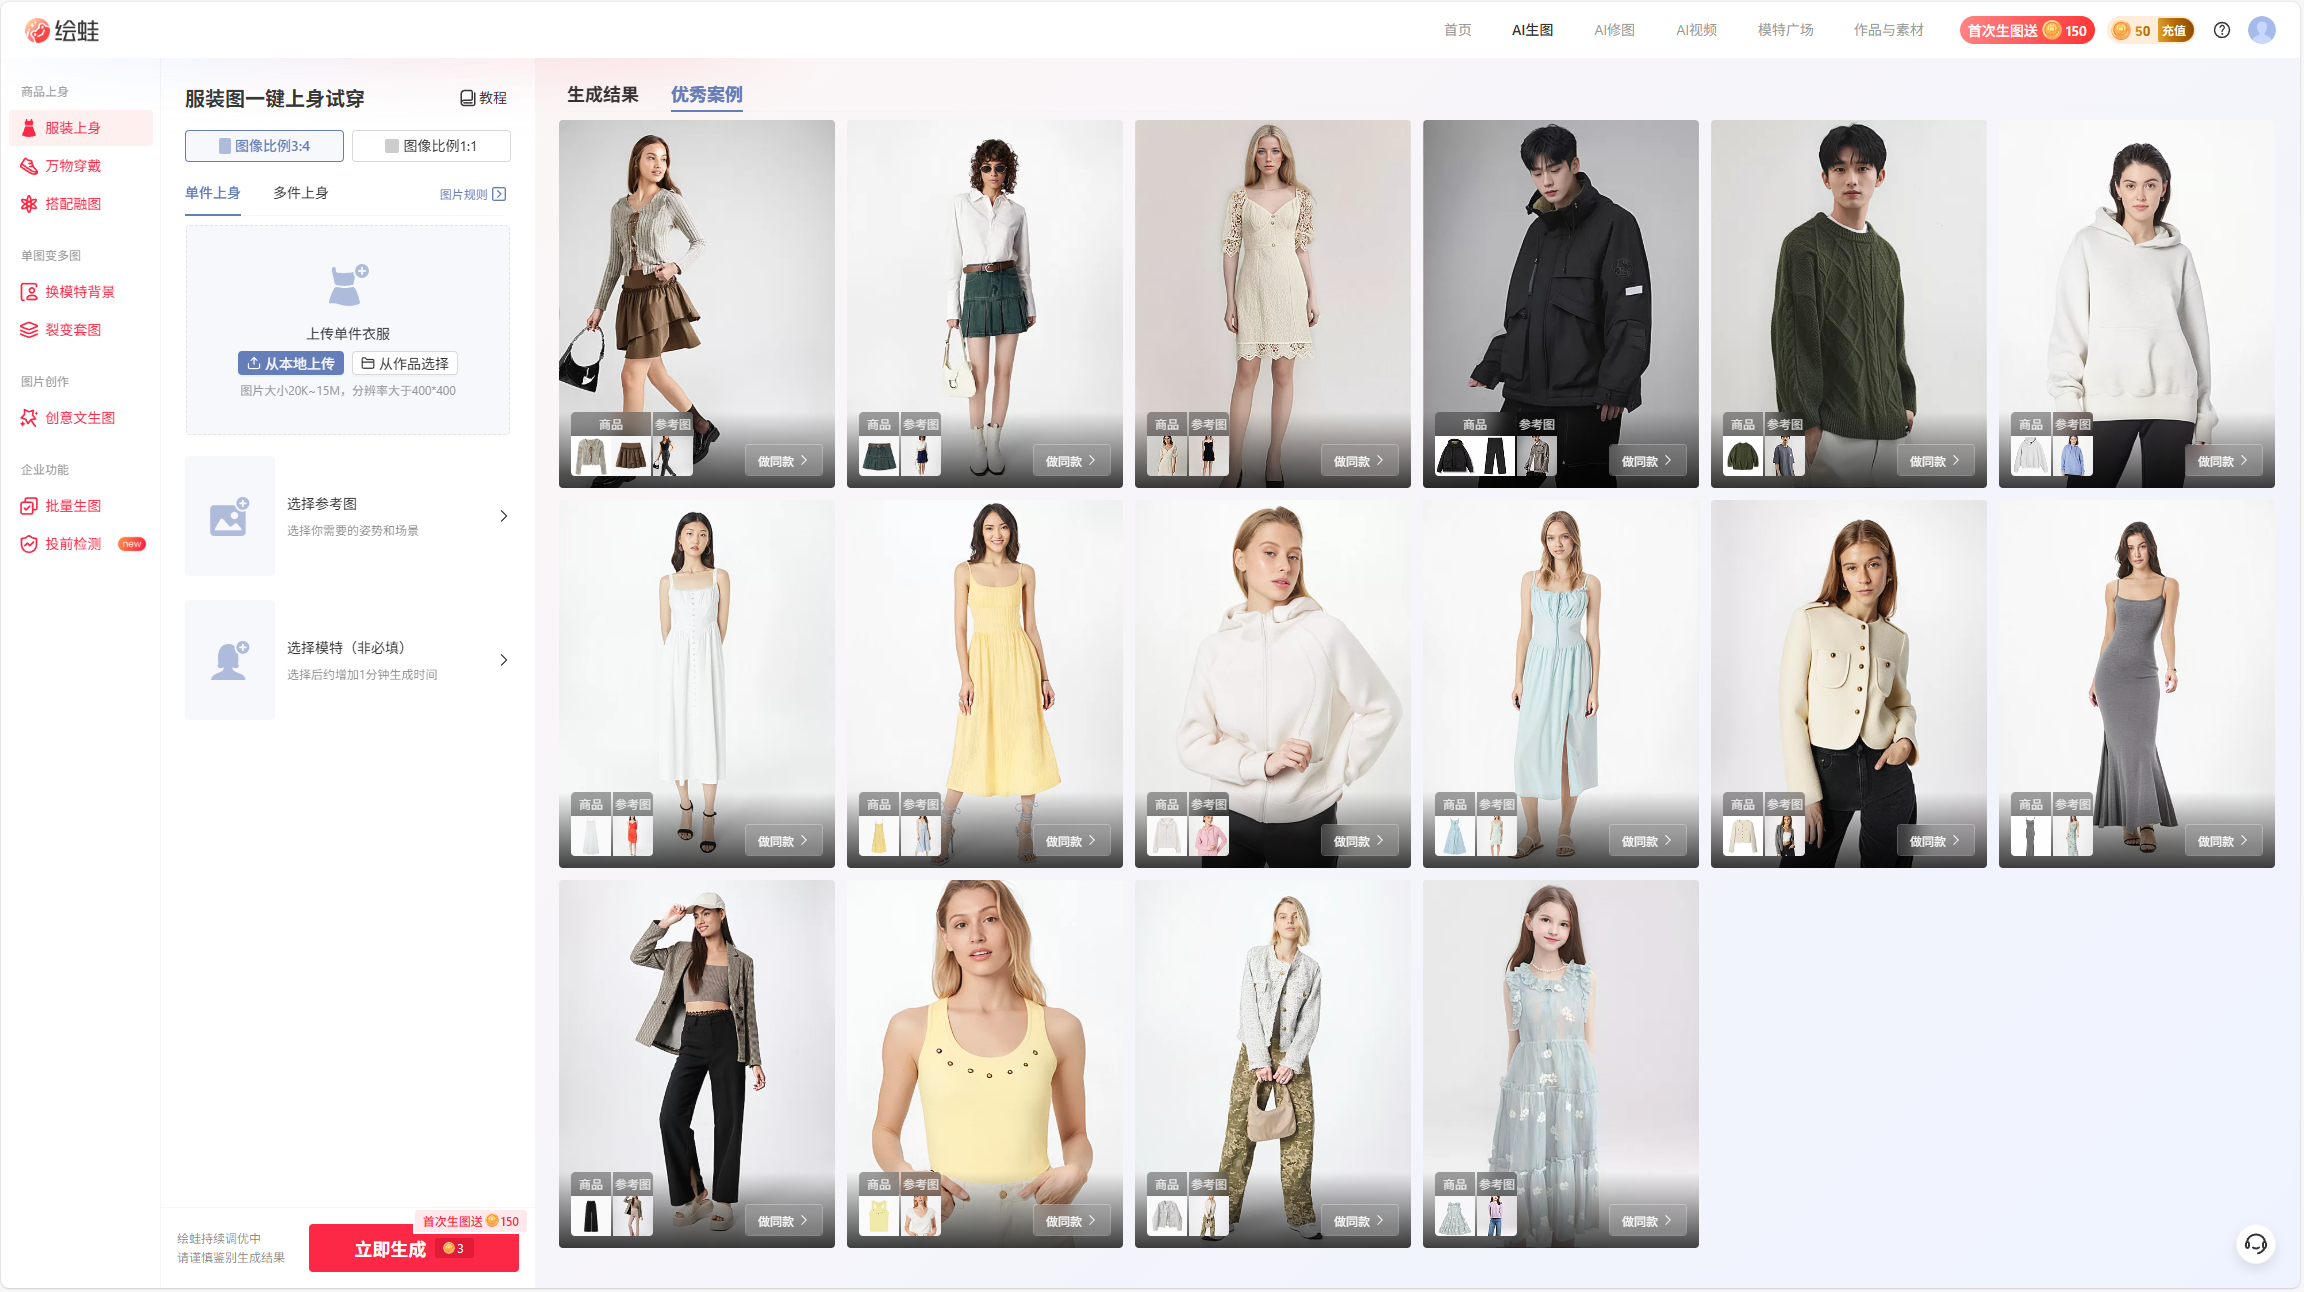Click the 绘蛙 logo icon

pos(37,31)
